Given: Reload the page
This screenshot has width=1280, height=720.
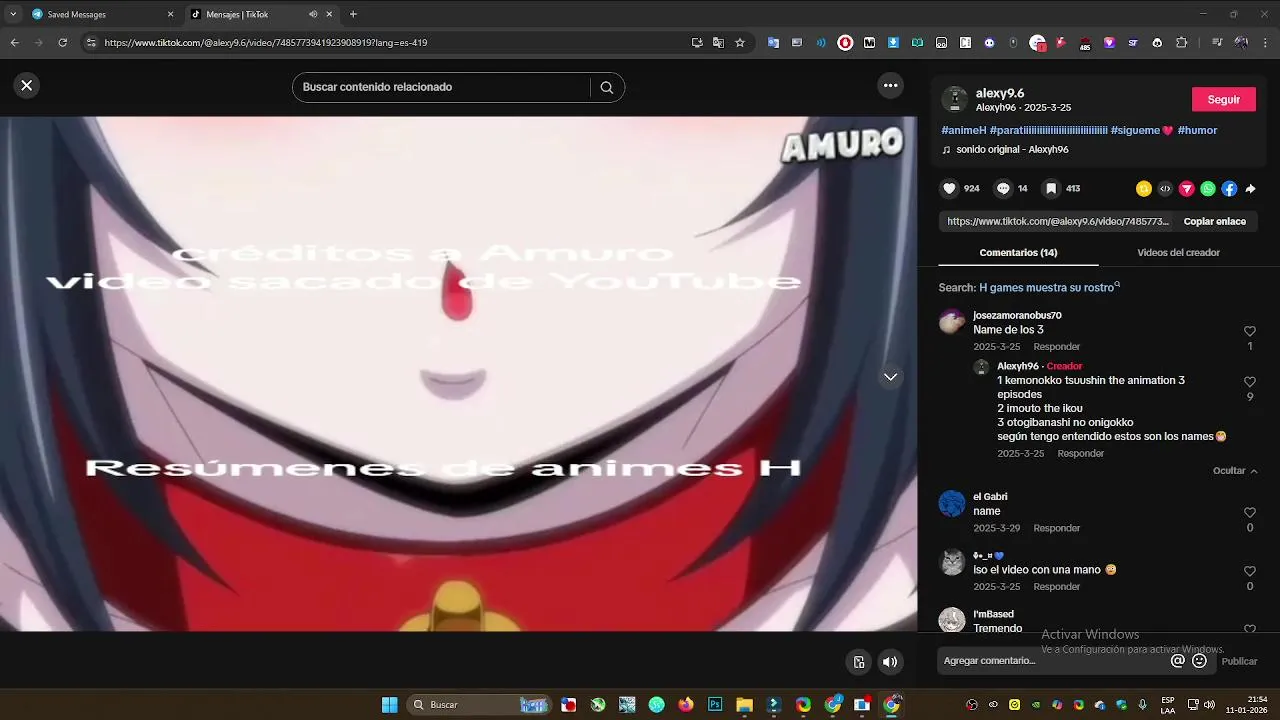Looking at the screenshot, I should coord(62,43).
